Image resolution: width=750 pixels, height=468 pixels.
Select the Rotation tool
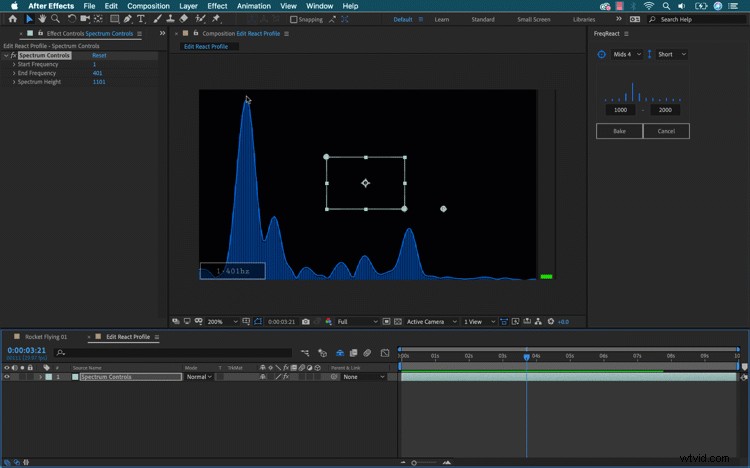click(71, 19)
